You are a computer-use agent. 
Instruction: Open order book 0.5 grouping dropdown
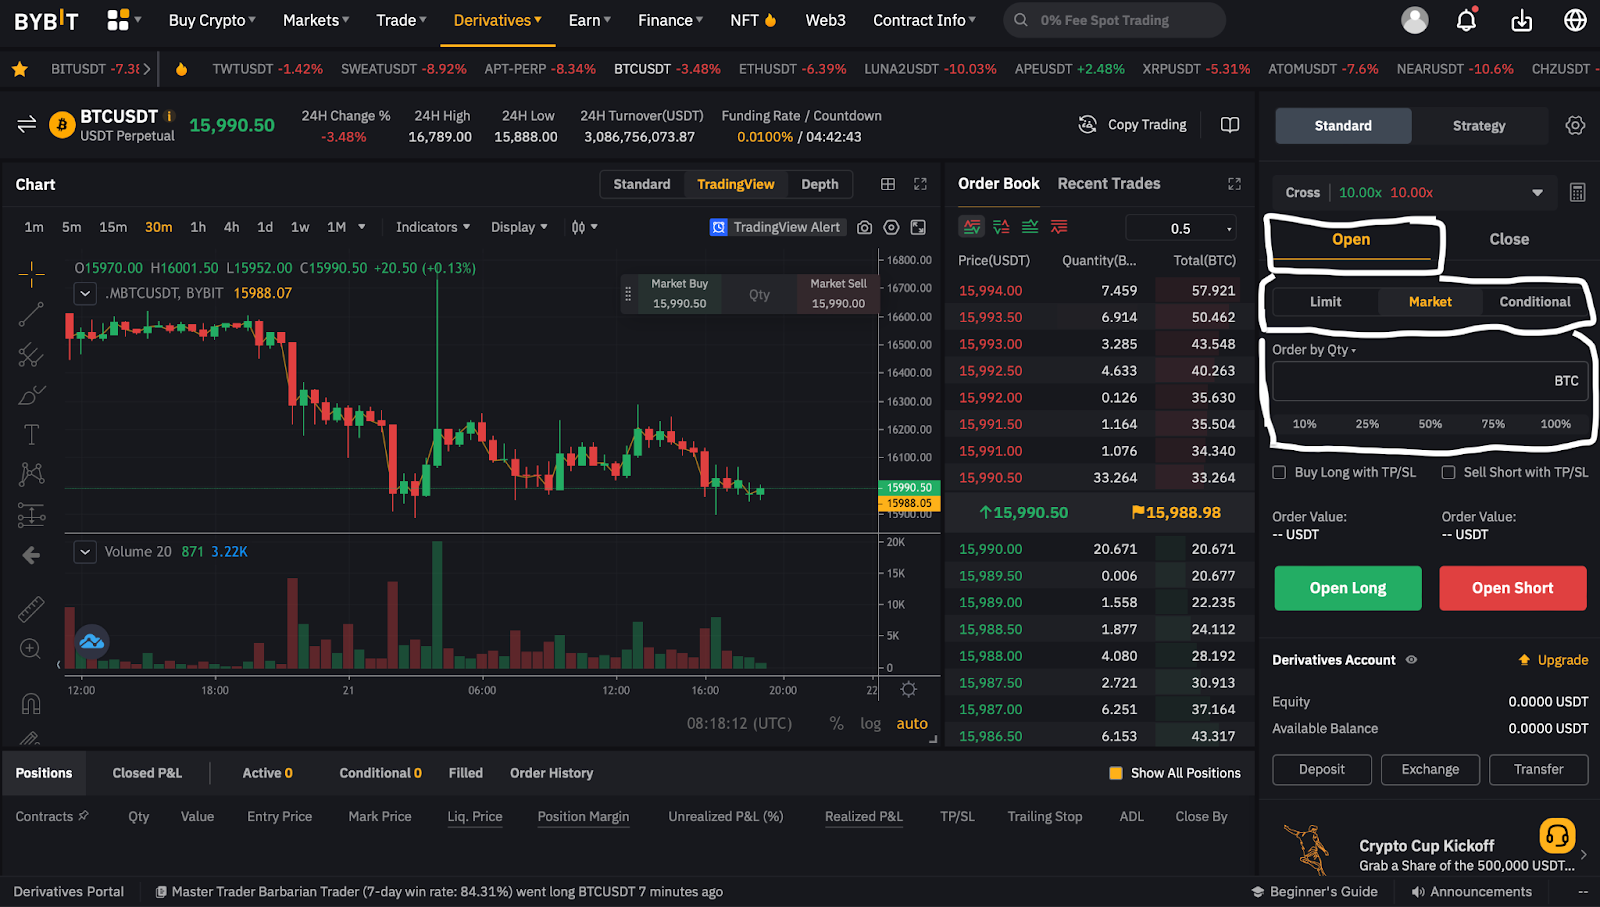(x=1182, y=228)
